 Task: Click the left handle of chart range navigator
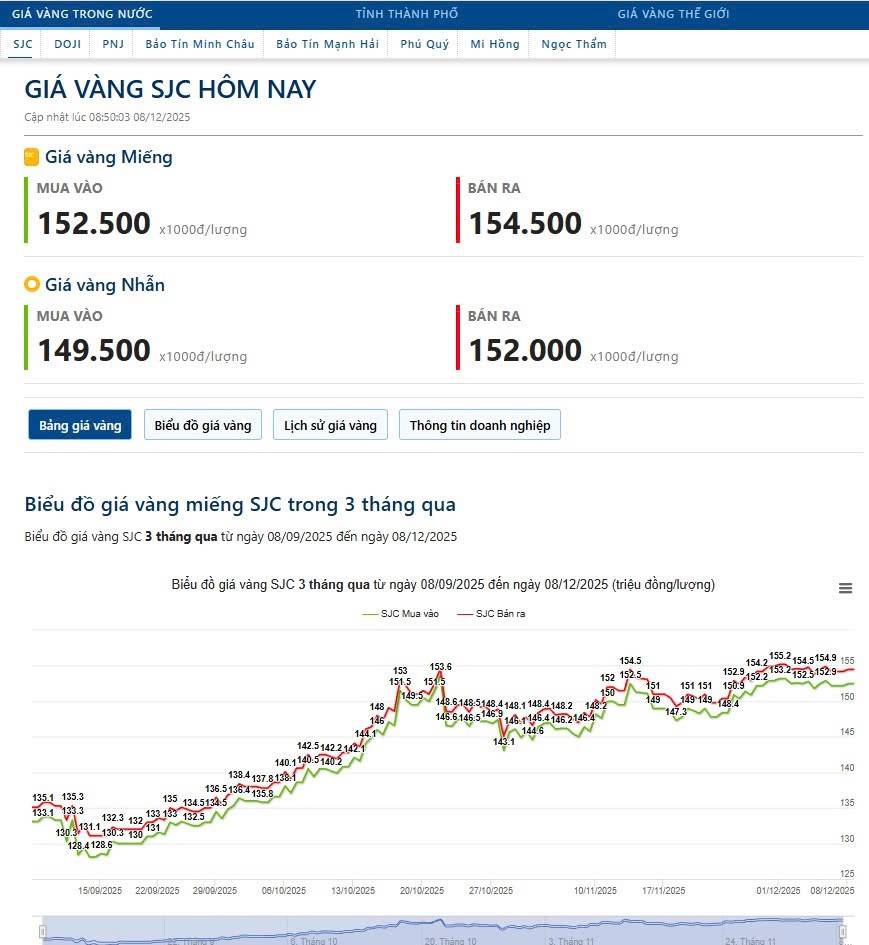click(43, 932)
